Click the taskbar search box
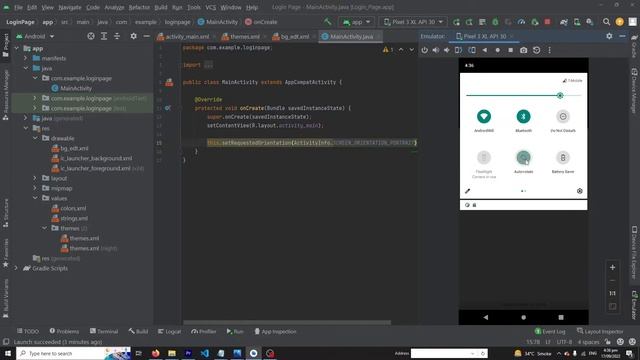This screenshot has width=640, height=360. pyautogui.click(x=73, y=353)
